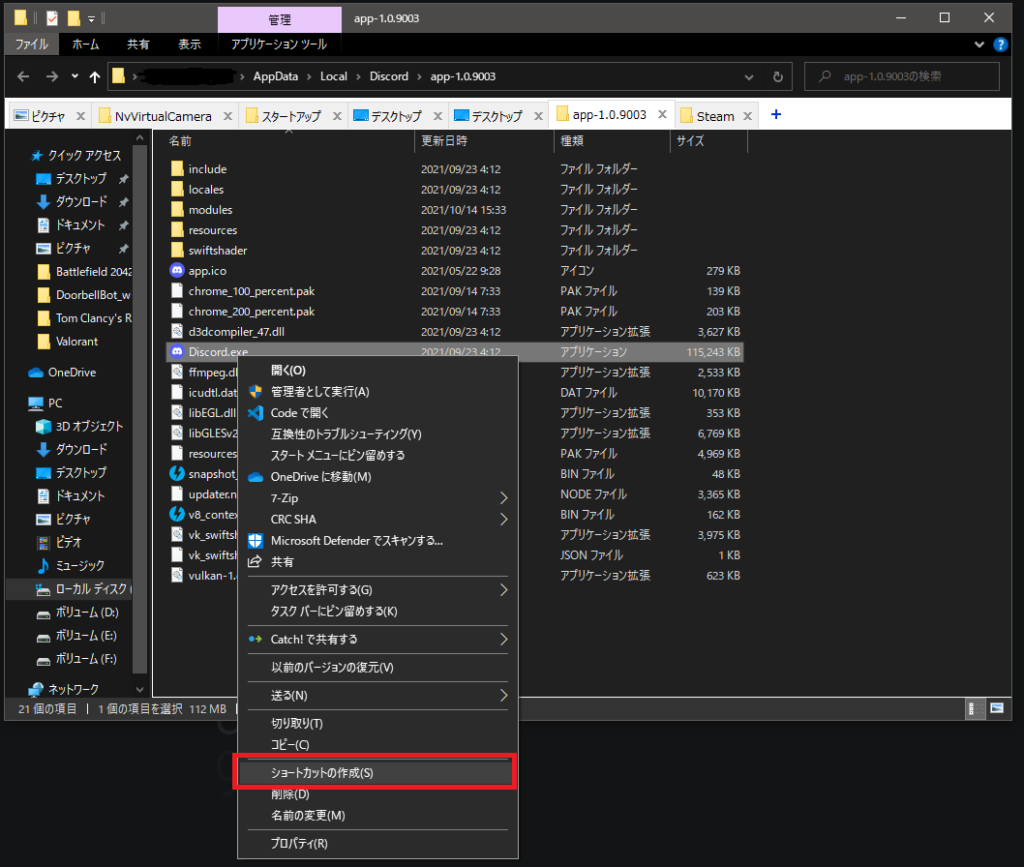Image resolution: width=1024 pixels, height=867 pixels.
Task: Collapse the ribbon using the chevron near help
Action: (x=978, y=44)
